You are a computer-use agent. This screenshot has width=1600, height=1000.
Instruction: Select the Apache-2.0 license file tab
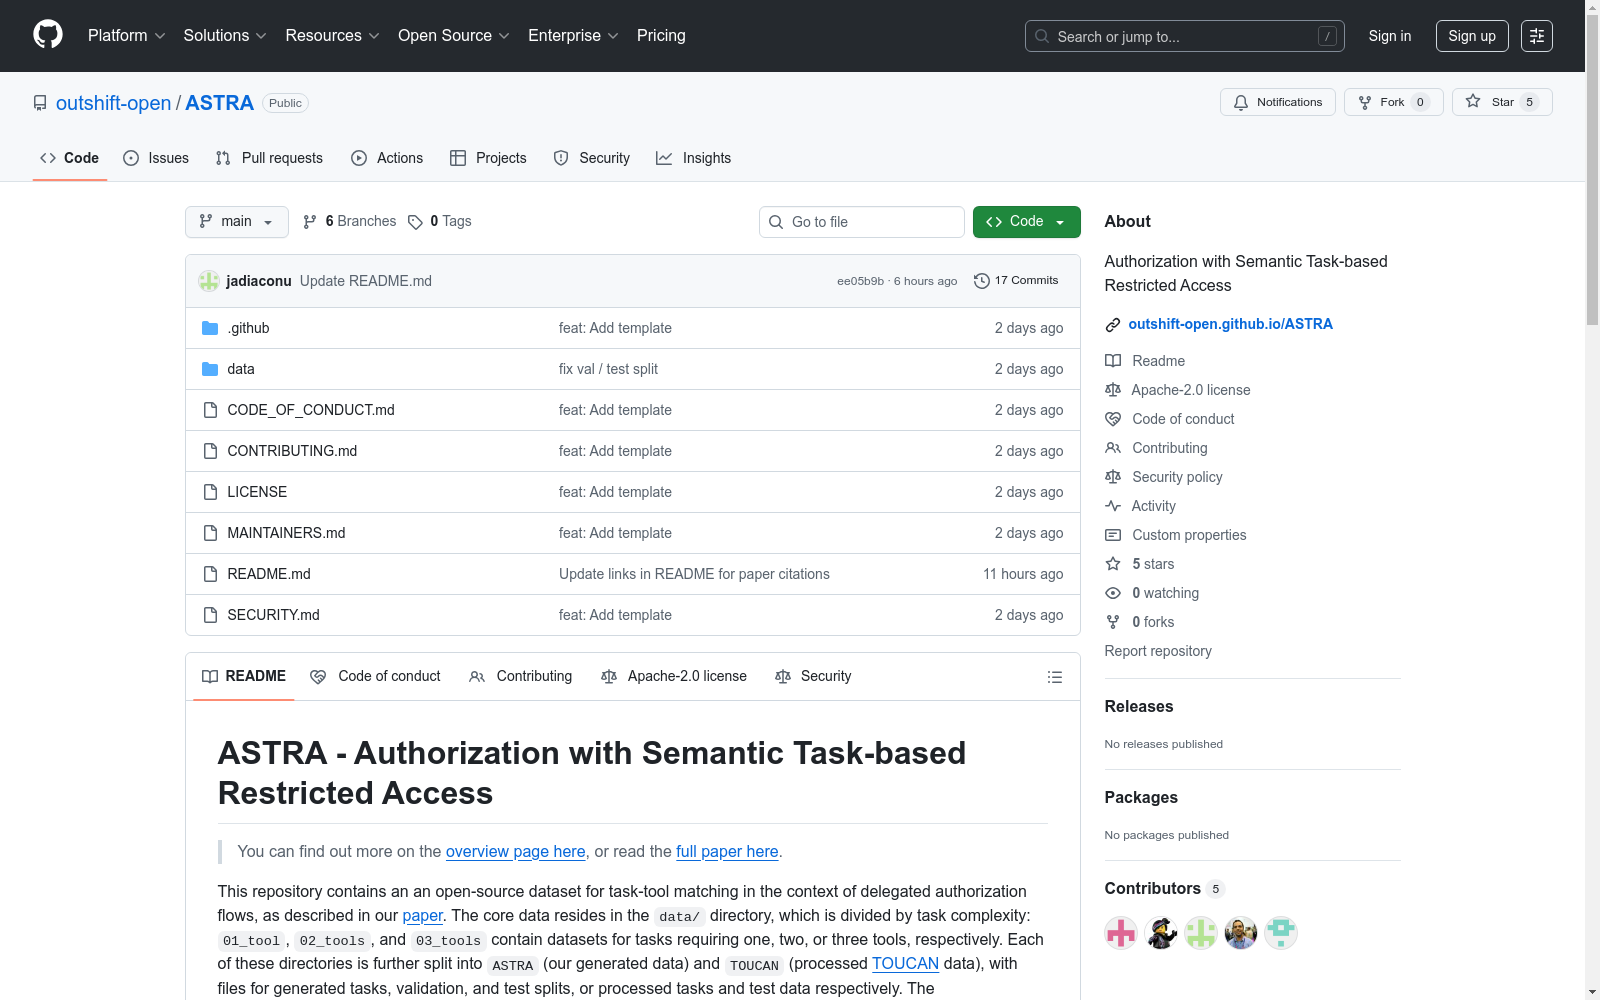point(674,676)
